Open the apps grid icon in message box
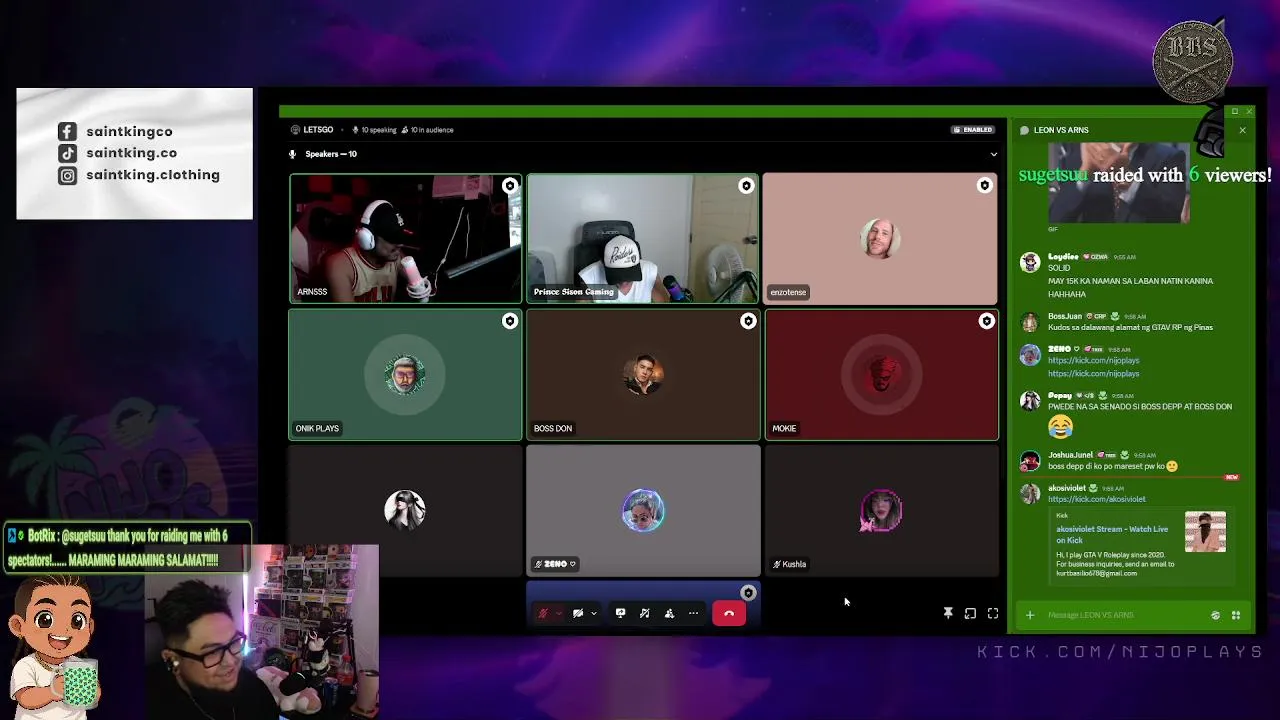Viewport: 1280px width, 720px height. (1236, 615)
